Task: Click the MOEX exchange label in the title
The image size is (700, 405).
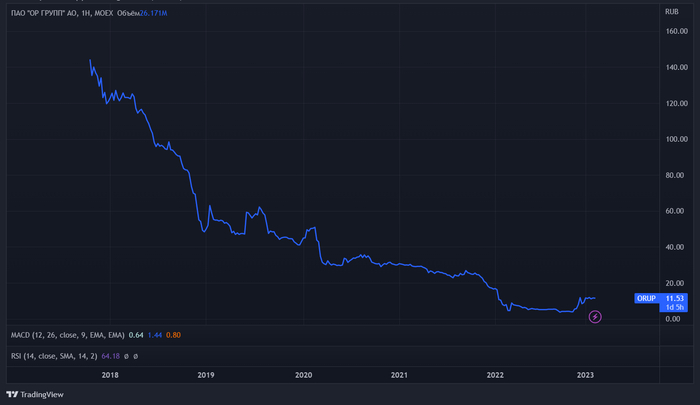Action: [104, 13]
